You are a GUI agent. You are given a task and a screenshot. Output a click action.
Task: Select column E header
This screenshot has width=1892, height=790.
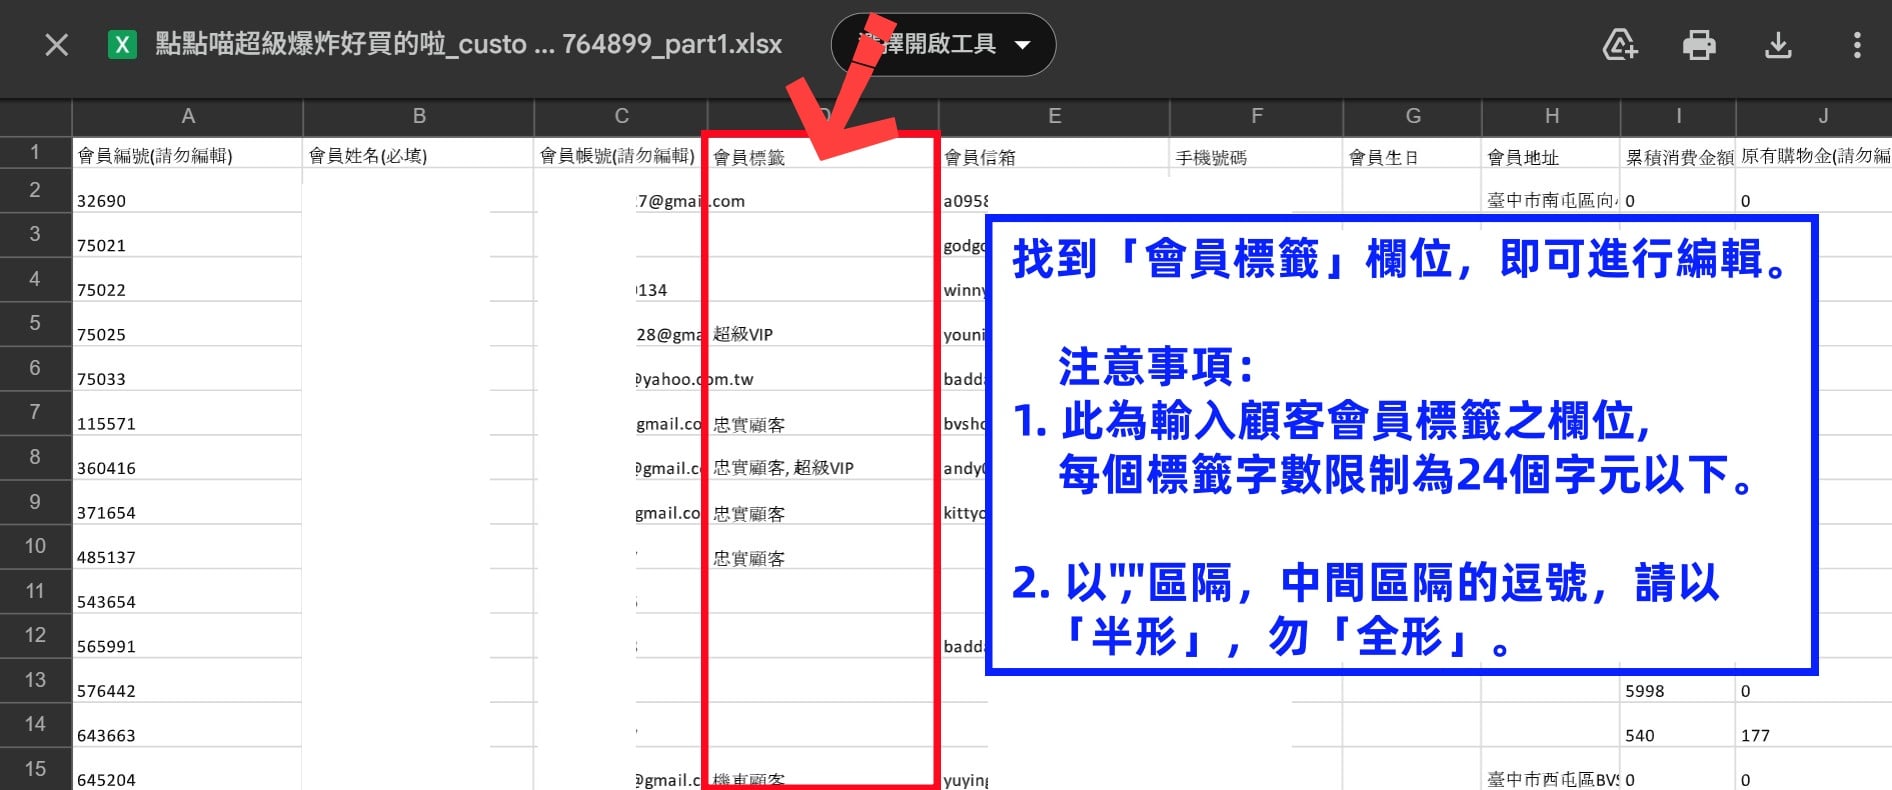click(1054, 117)
